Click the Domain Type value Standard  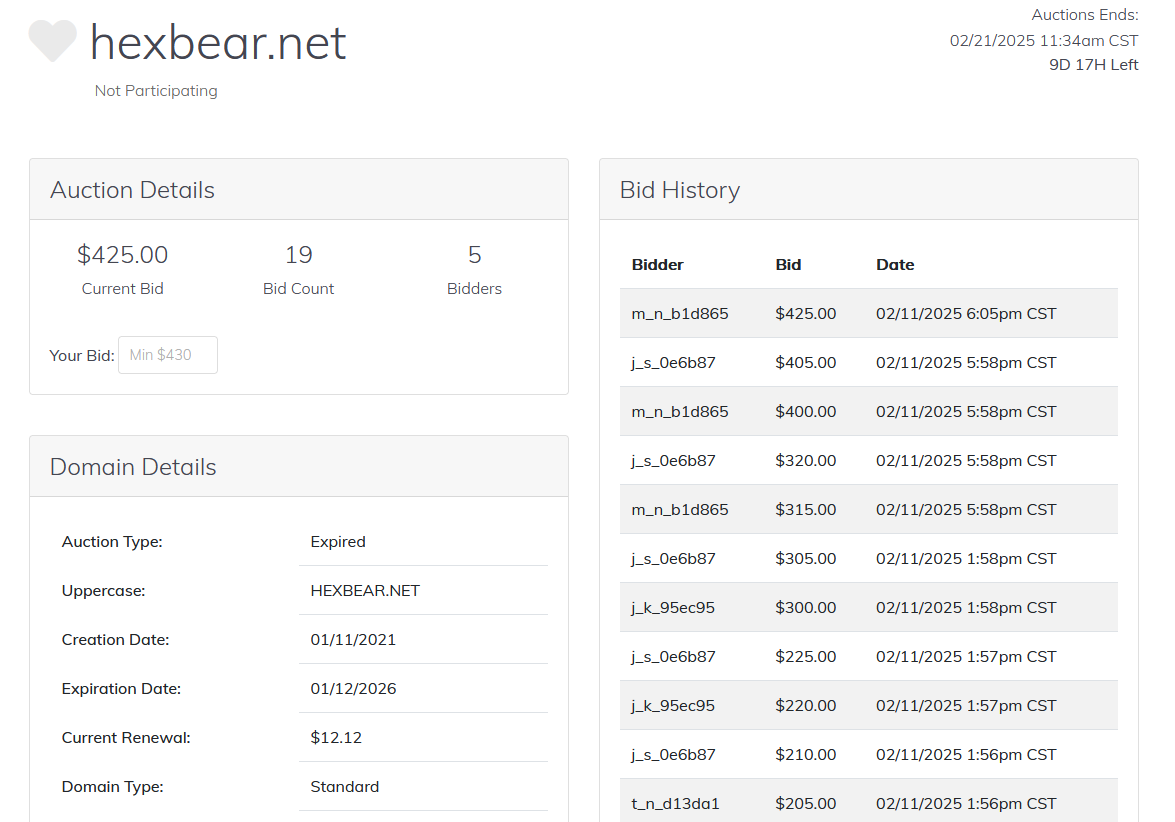click(x=345, y=787)
